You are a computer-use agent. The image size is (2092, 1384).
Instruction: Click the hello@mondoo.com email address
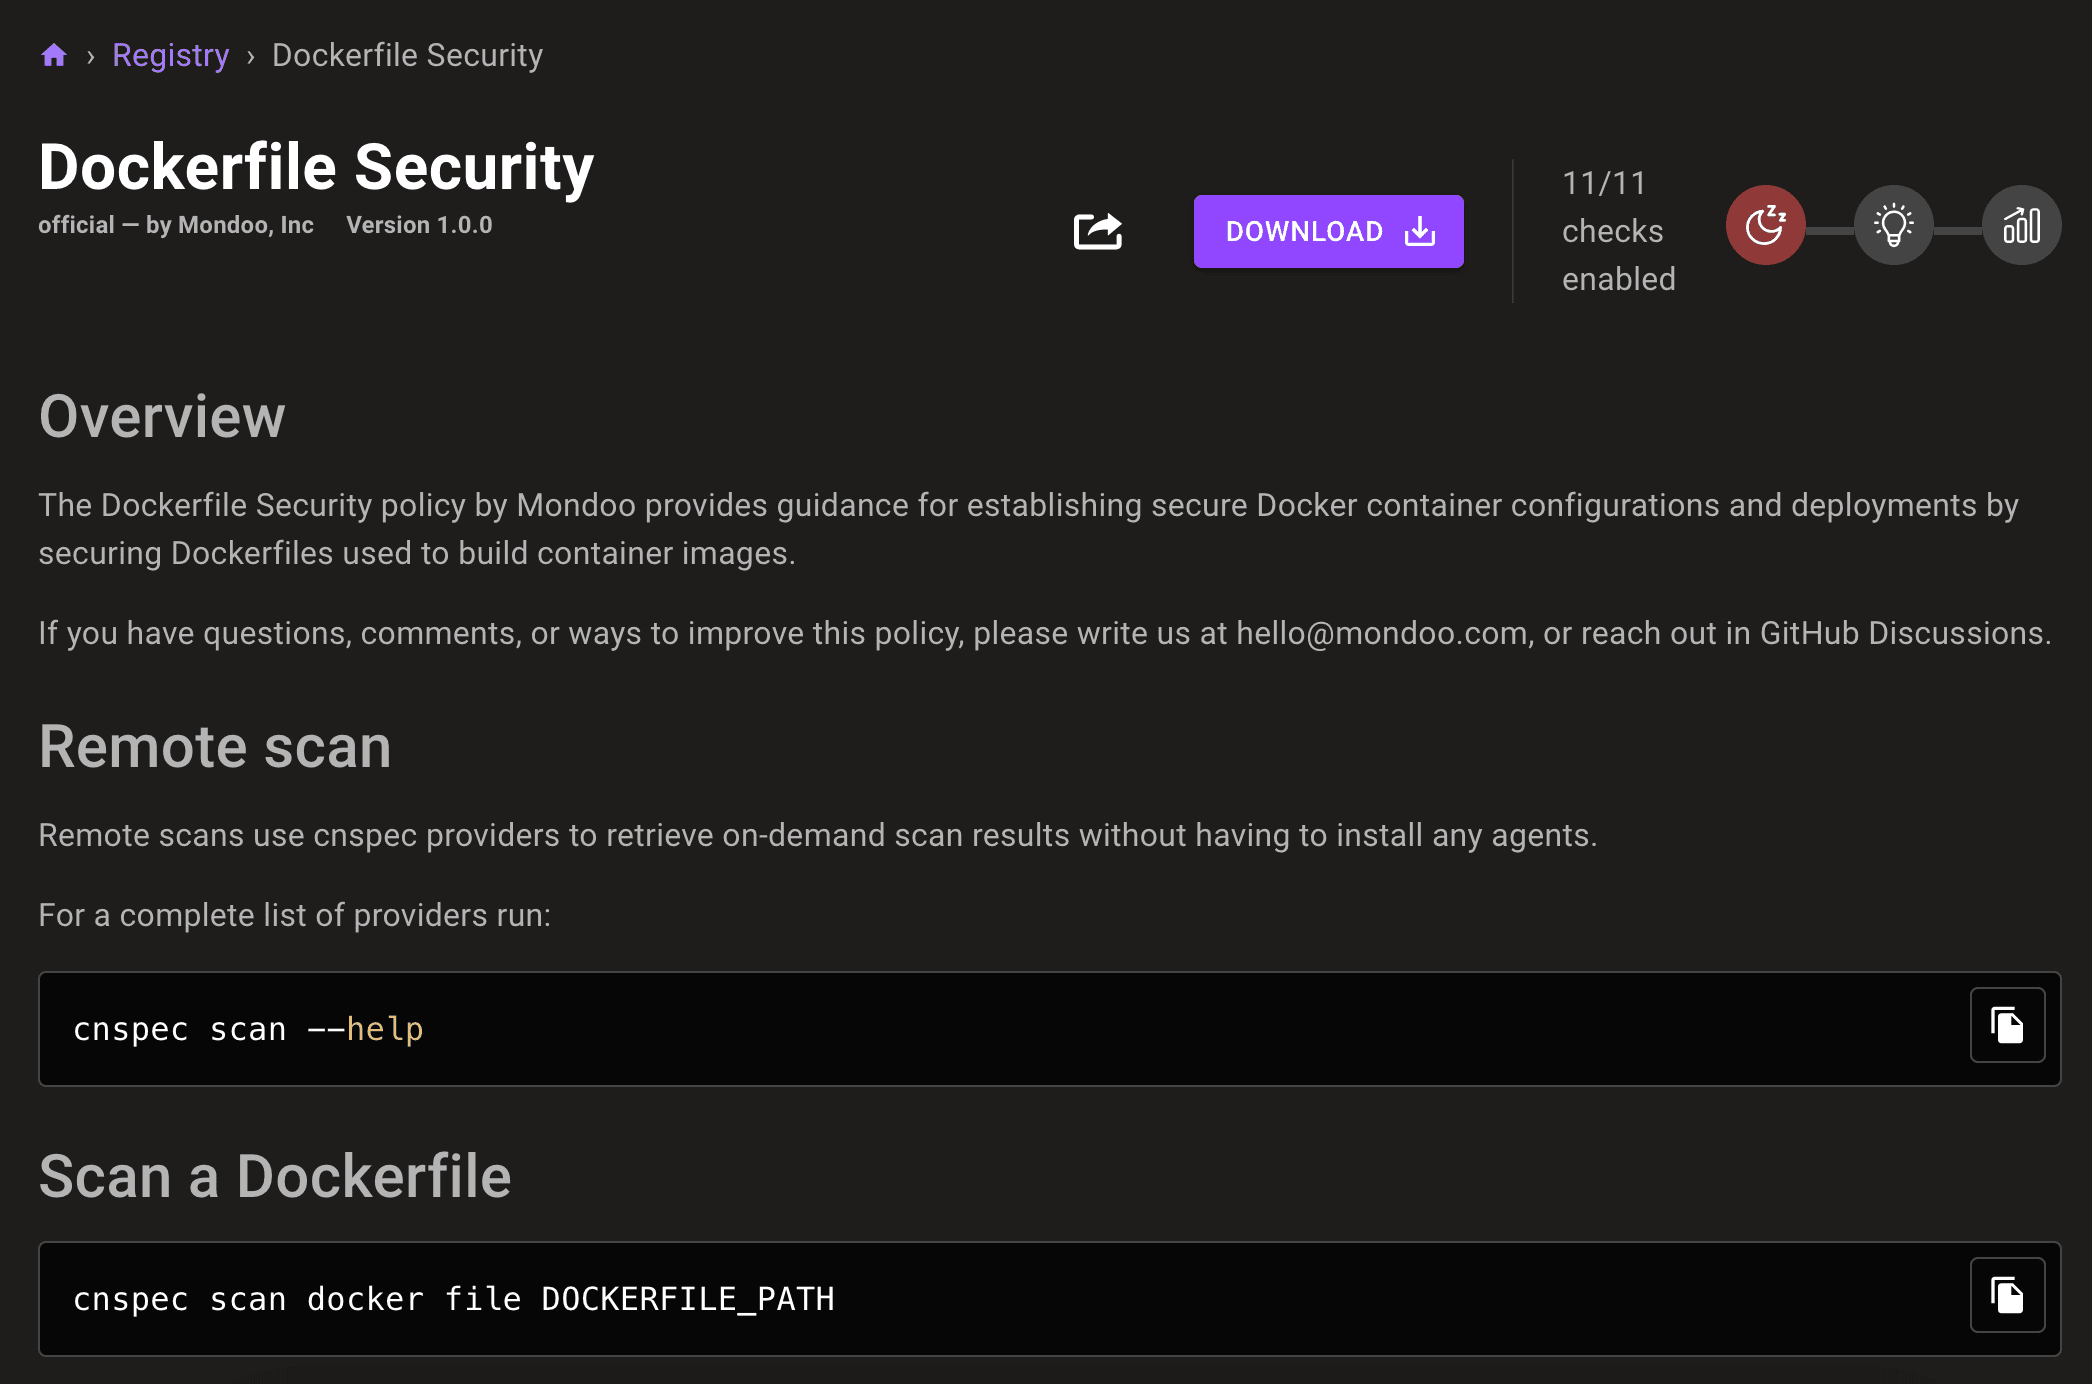[x=1381, y=633]
